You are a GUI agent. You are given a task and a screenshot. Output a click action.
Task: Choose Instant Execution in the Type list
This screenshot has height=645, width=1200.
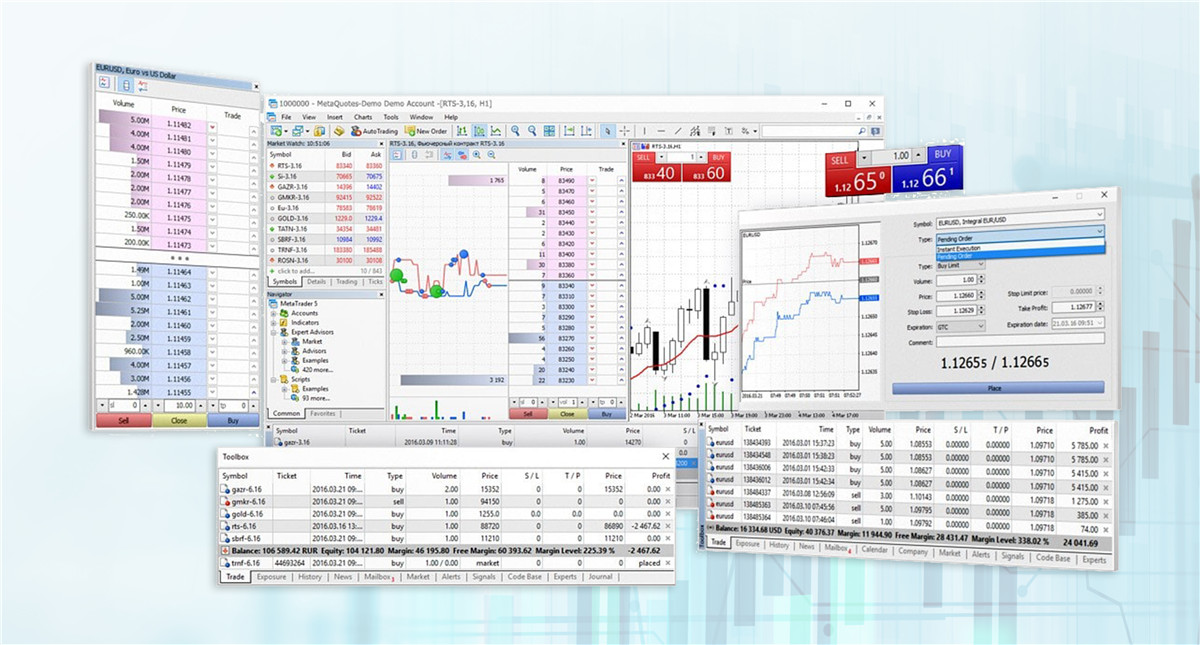click(1020, 248)
